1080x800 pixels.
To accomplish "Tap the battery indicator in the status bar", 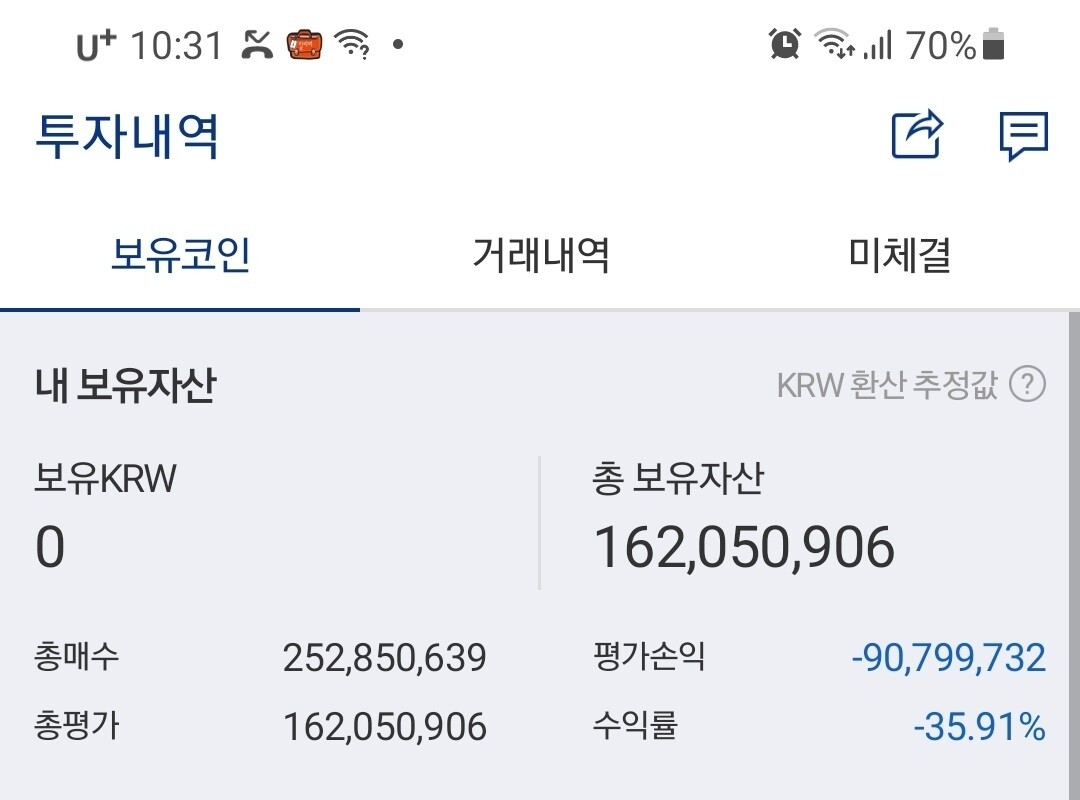I will click(991, 44).
